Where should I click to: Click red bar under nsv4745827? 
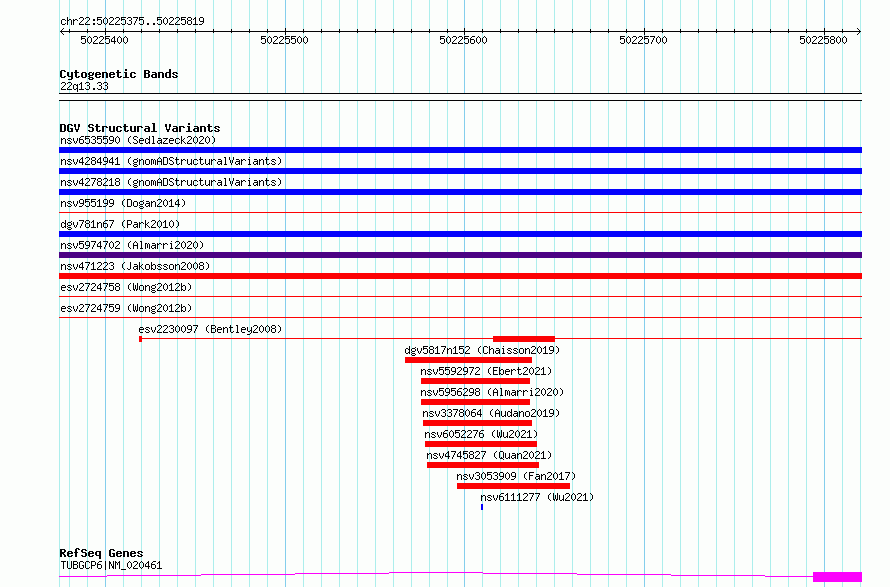click(483, 465)
